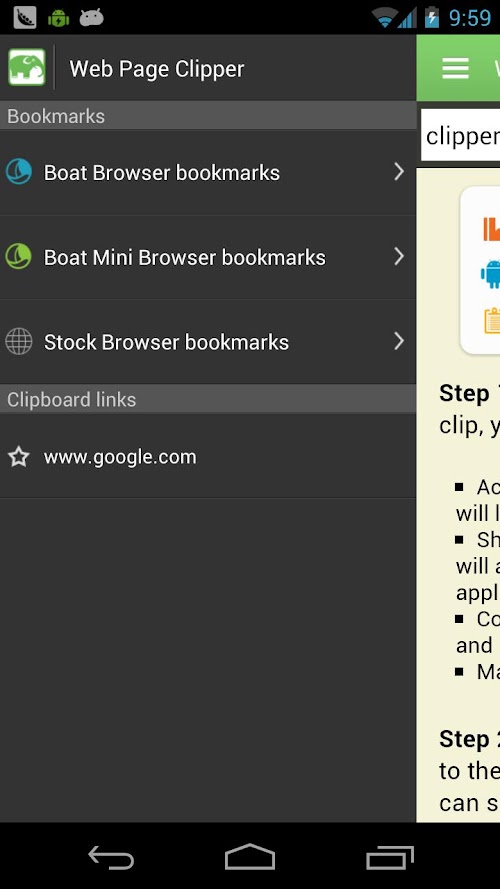The height and width of the screenshot is (889, 500).
Task: Expand Boat Mini Browser bookmarks chevron
Action: click(x=399, y=256)
